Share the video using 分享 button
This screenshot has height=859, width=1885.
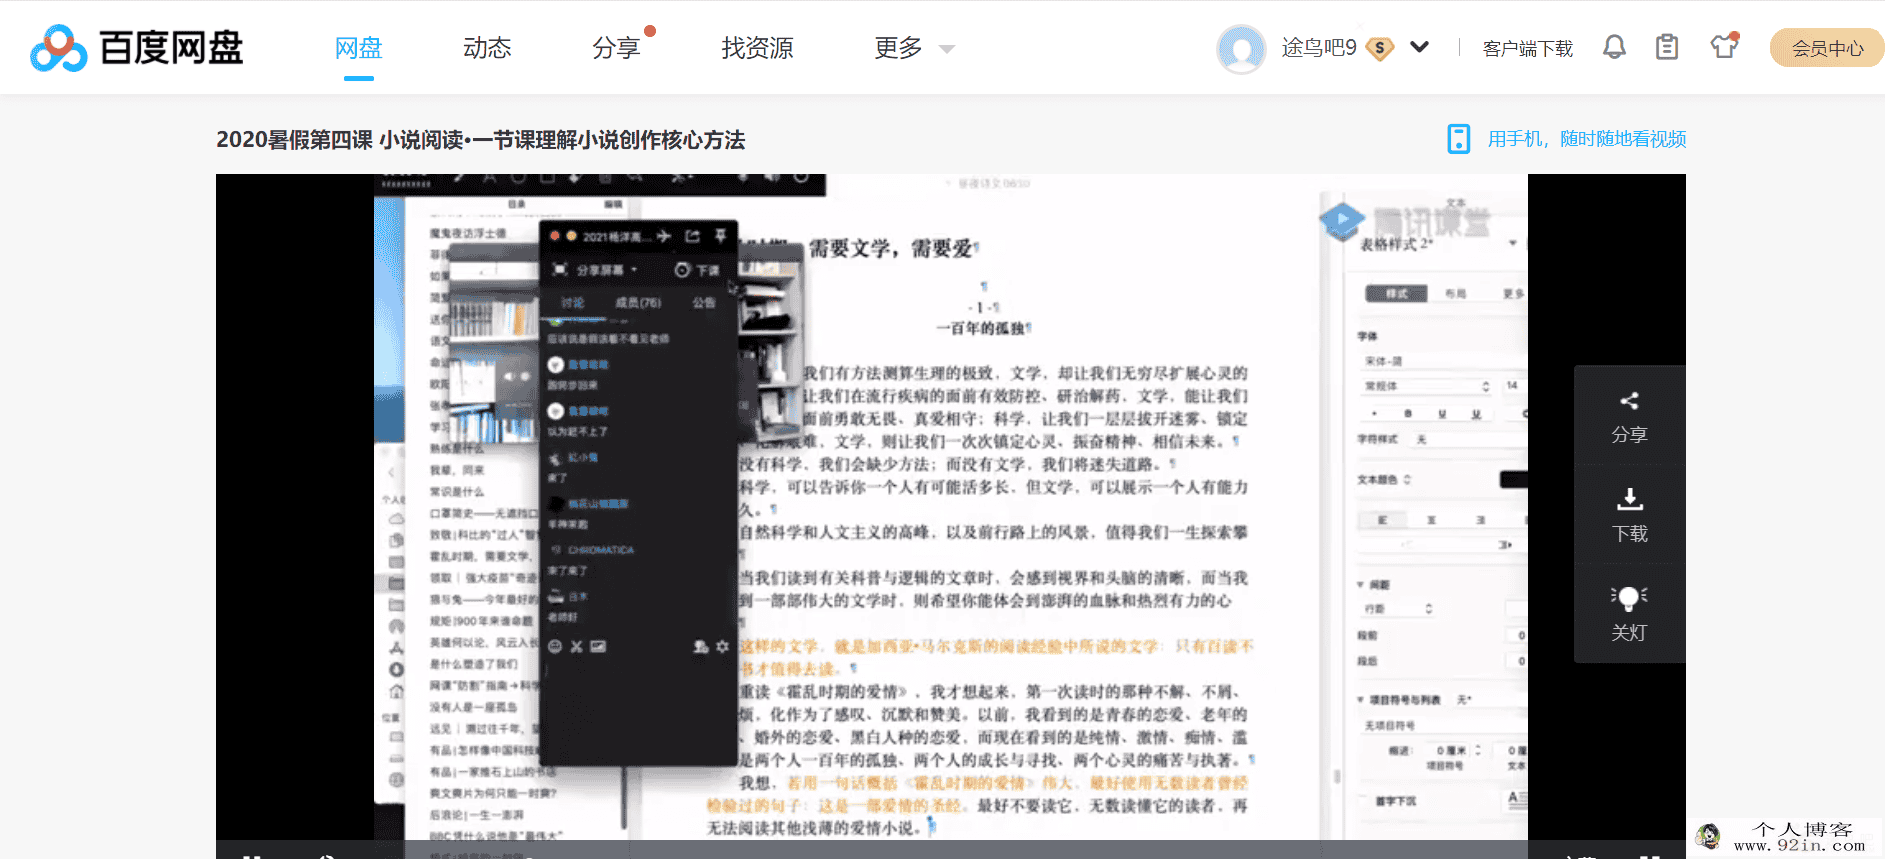coord(1629,417)
